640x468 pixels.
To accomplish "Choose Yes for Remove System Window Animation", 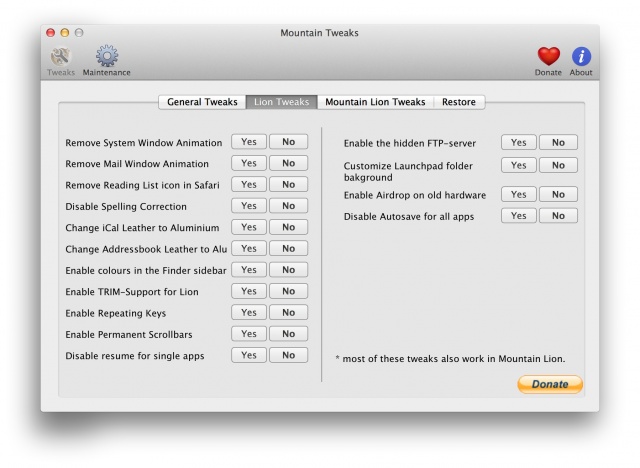I will coord(249,142).
